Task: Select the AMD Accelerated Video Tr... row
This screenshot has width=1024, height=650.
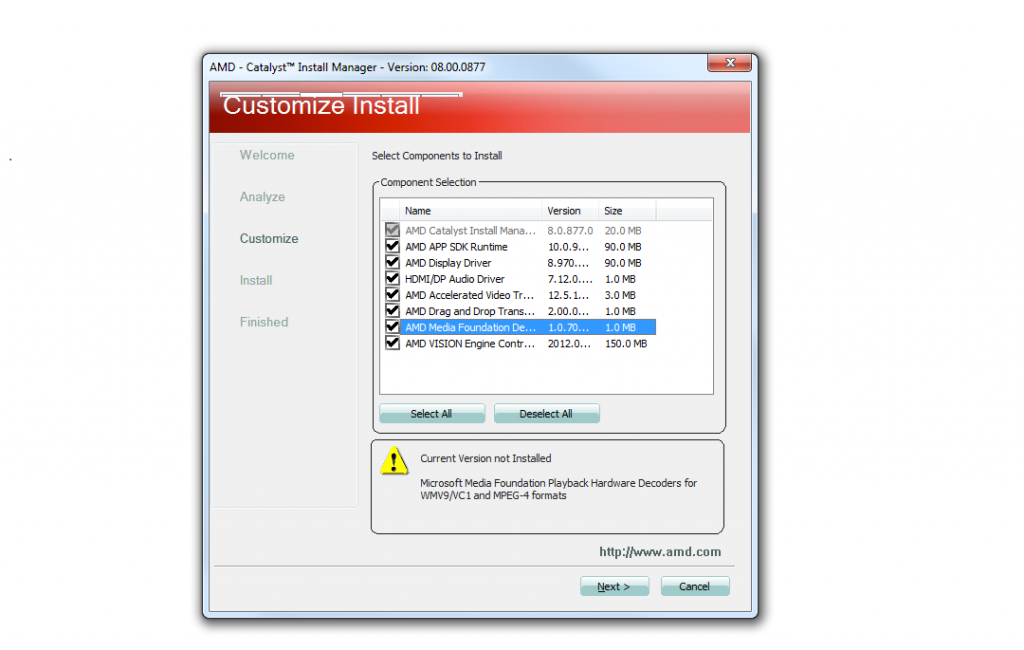Action: [x=520, y=295]
